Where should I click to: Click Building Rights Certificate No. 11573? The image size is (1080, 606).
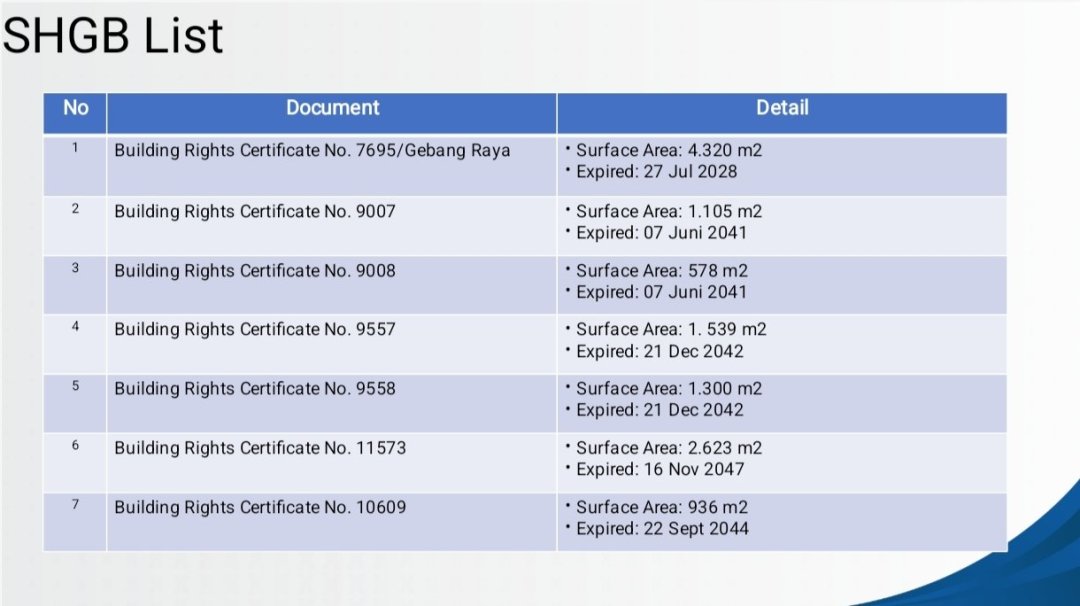click(x=260, y=448)
